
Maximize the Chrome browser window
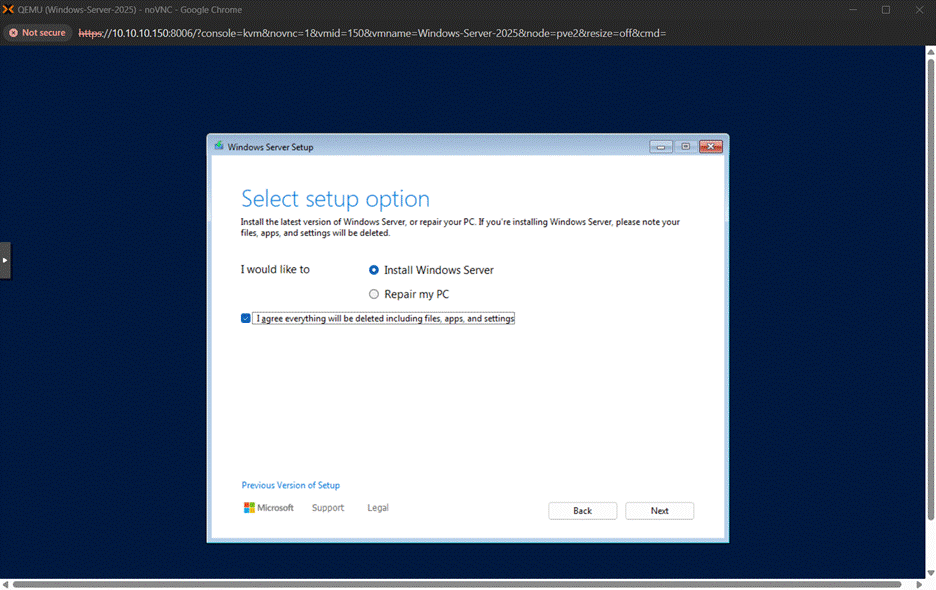(885, 9)
